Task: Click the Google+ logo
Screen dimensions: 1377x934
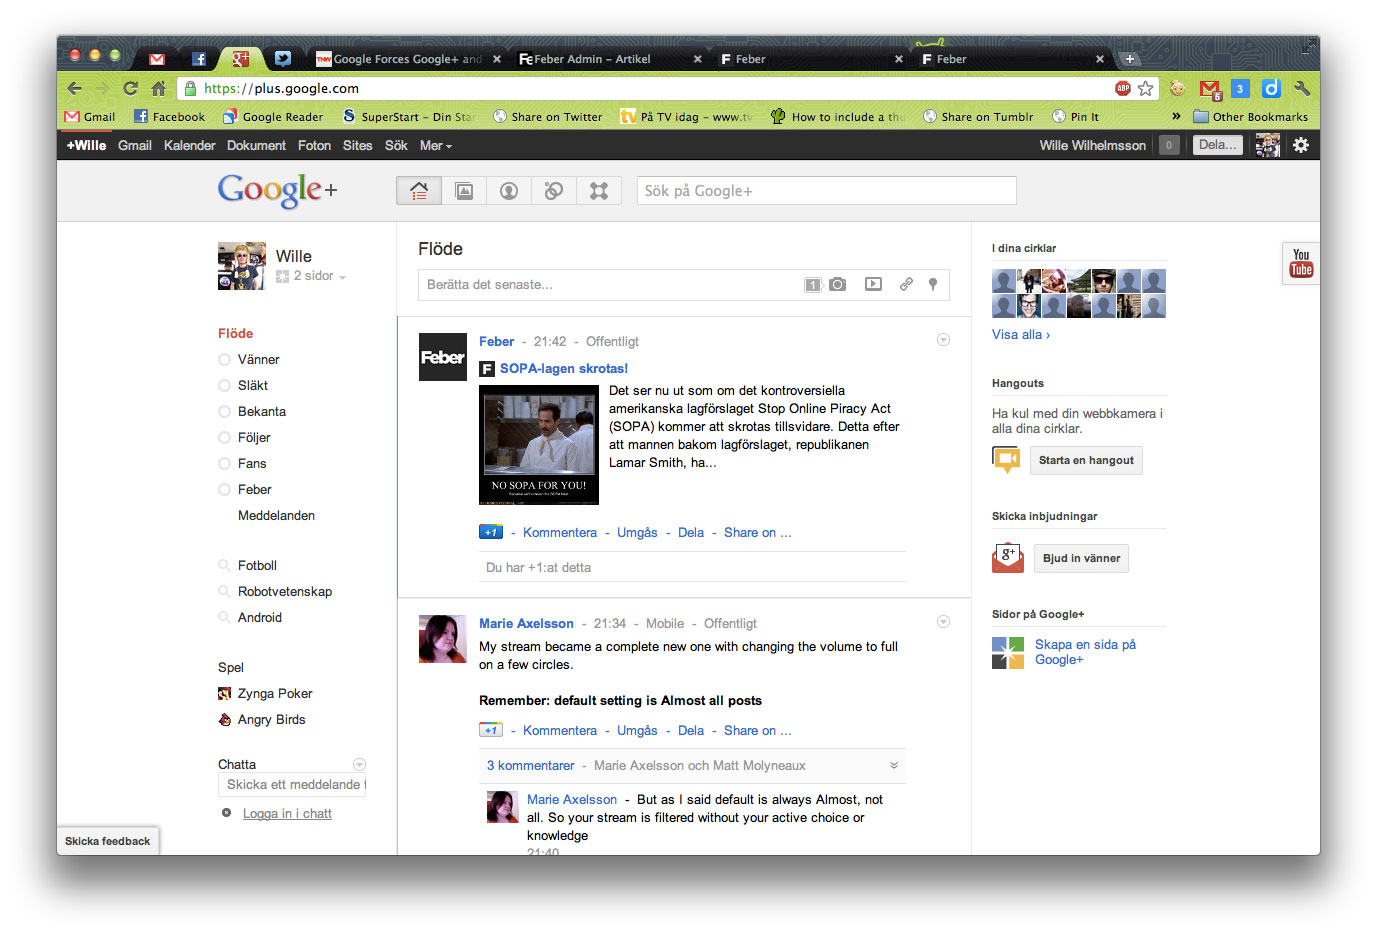Action: 277,189
